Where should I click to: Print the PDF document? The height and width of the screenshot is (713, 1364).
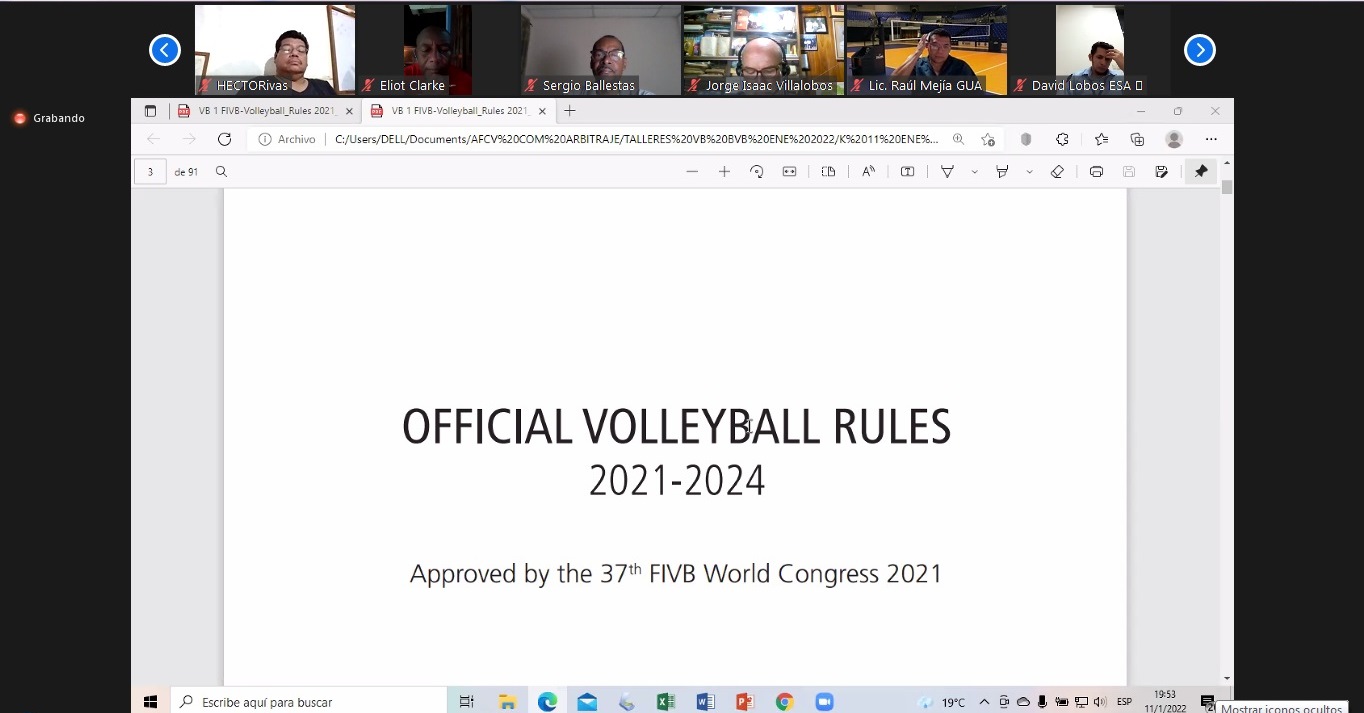pyautogui.click(x=1096, y=172)
